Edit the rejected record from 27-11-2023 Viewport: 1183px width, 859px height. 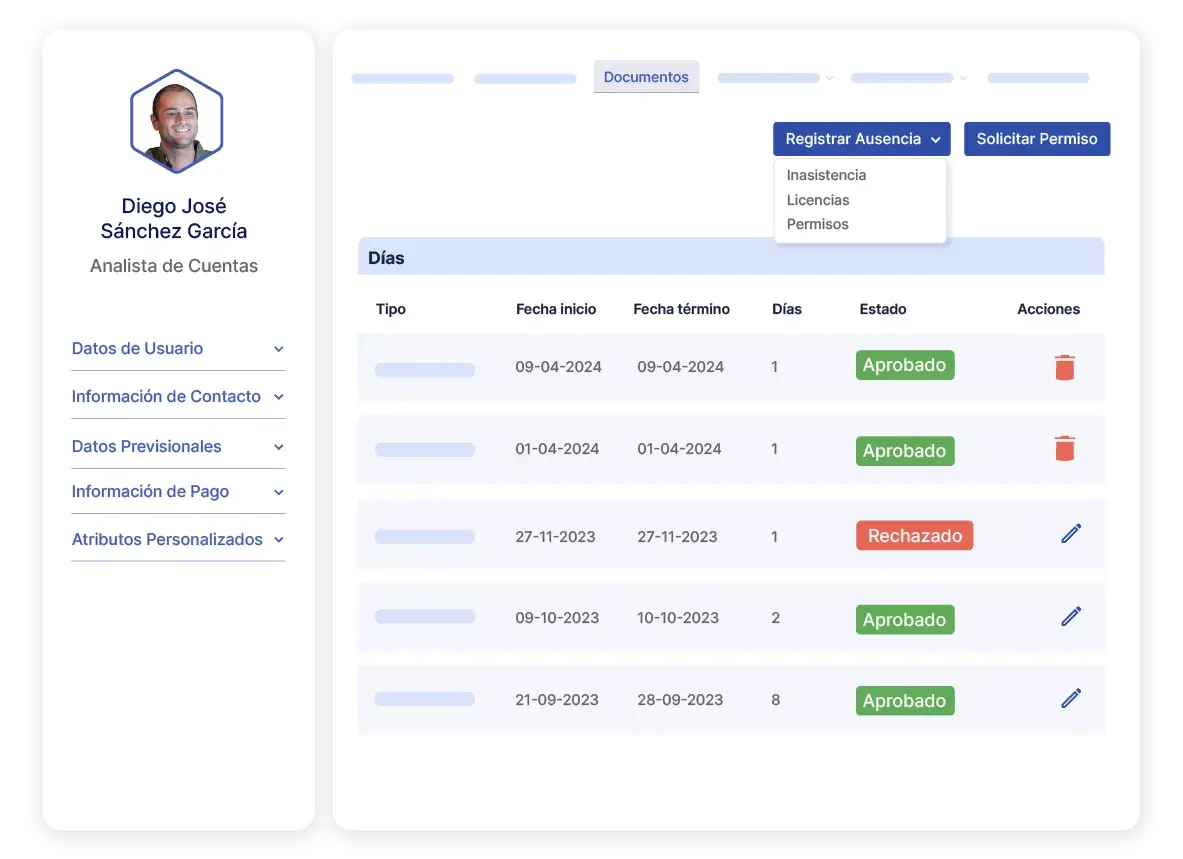[1070, 534]
